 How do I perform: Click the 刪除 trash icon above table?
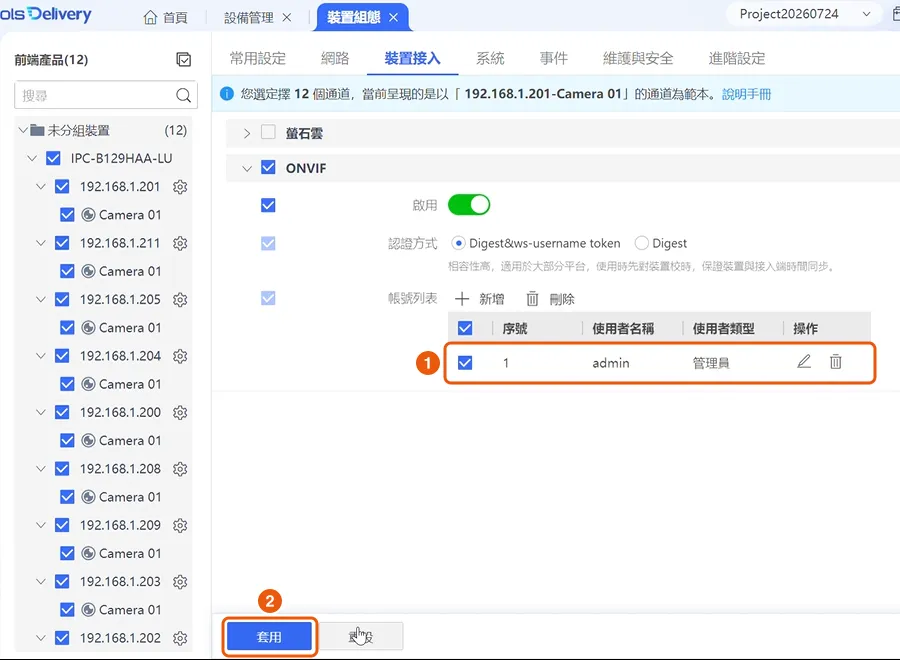533,299
